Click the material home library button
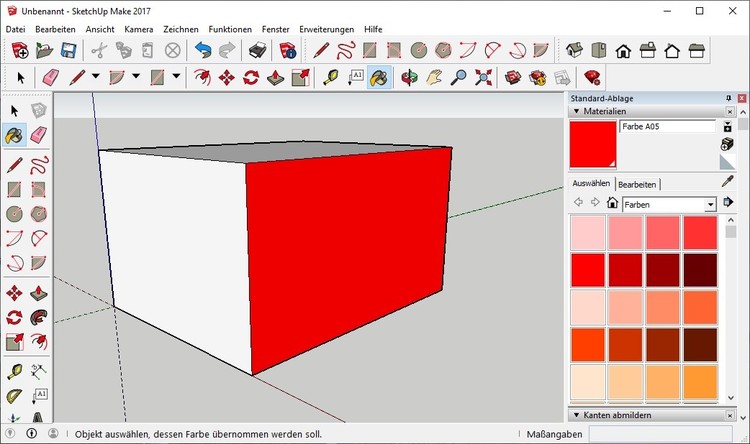This screenshot has width=750, height=444. [612, 203]
